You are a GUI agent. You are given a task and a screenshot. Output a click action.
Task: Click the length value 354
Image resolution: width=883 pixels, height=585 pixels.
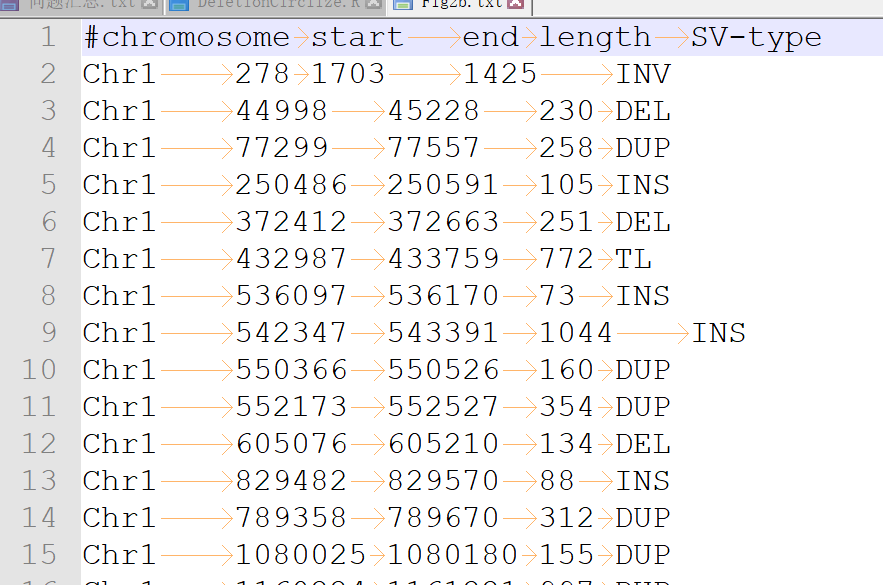pos(567,407)
